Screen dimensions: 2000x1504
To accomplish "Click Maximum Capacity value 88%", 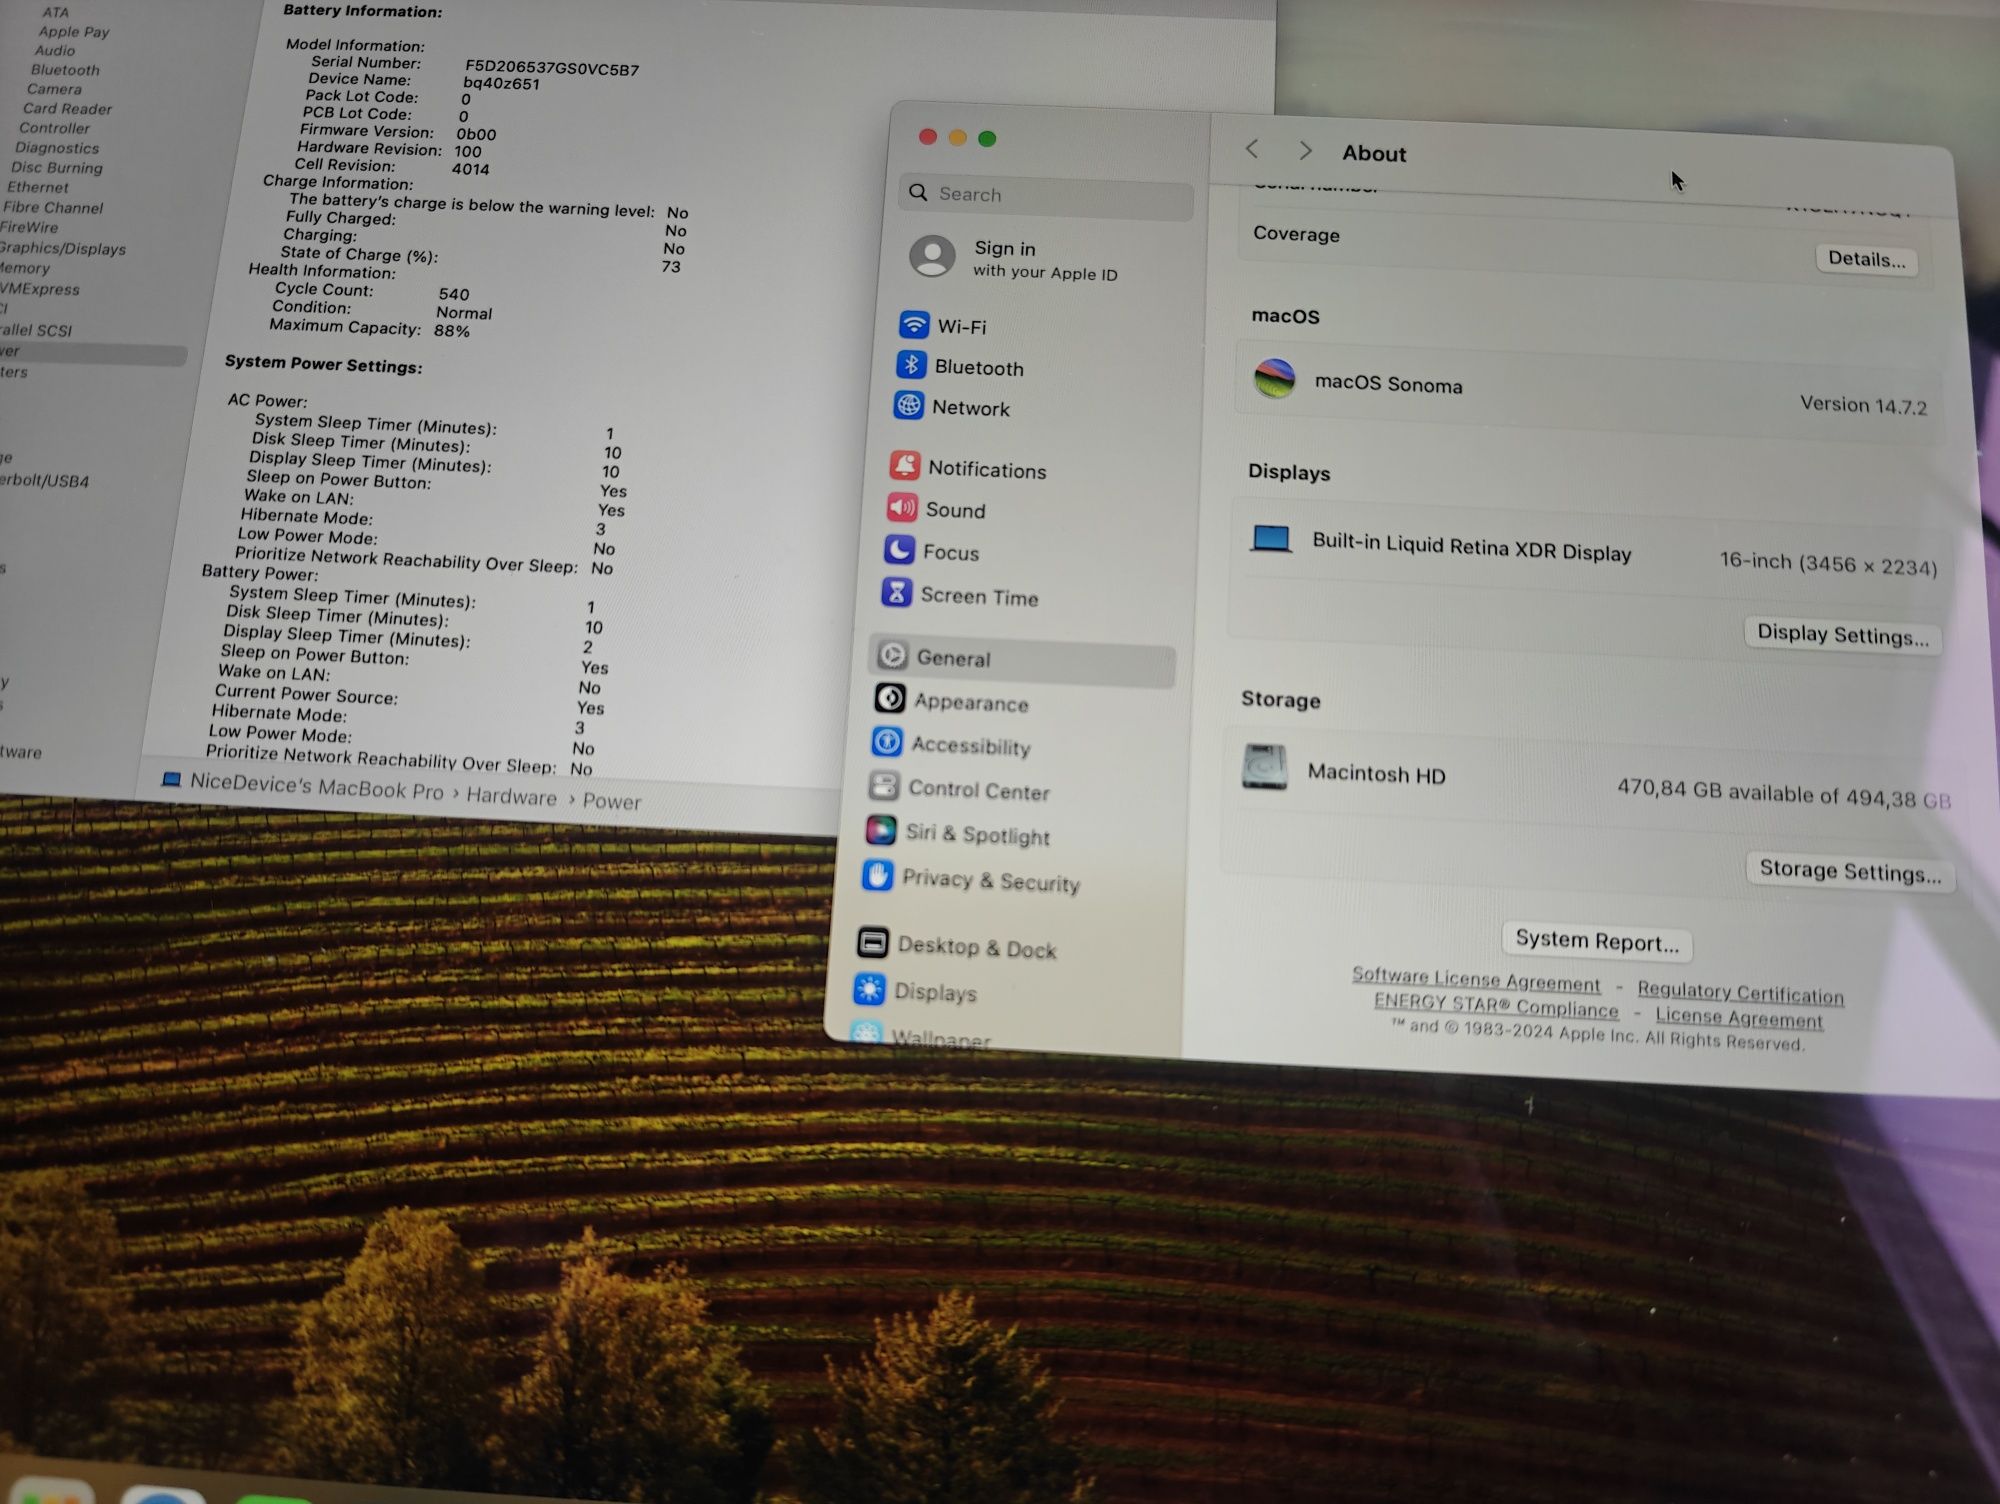I will click(x=452, y=331).
